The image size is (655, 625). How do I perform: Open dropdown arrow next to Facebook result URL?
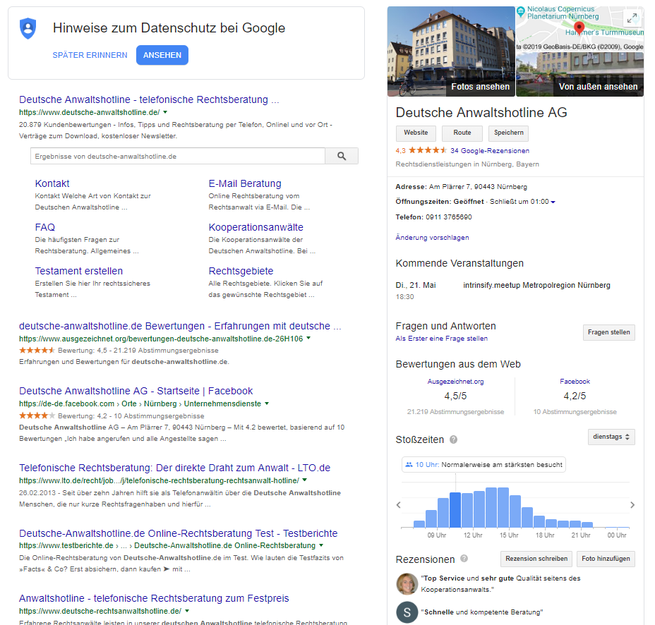point(267,403)
